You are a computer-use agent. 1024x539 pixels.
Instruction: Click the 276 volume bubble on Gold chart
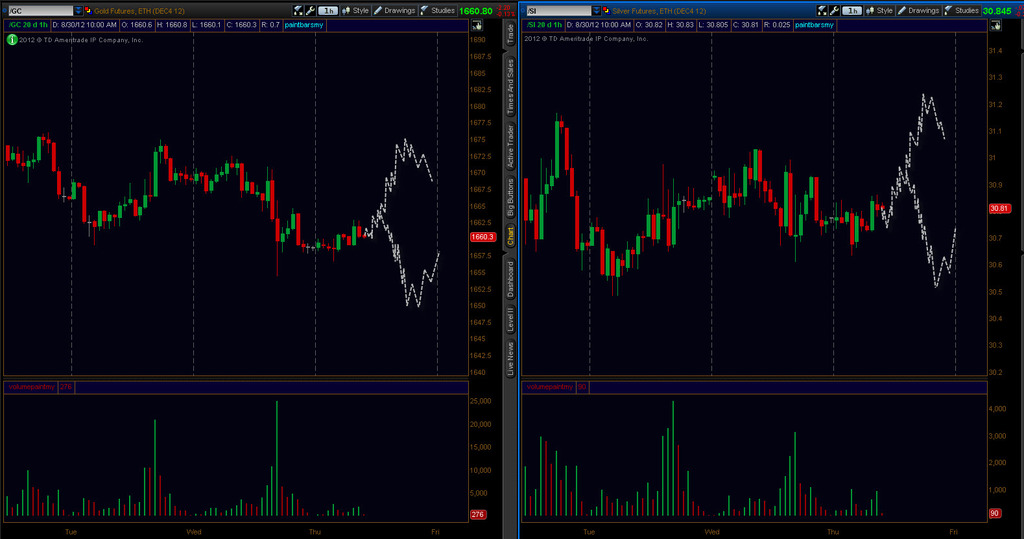click(478, 515)
